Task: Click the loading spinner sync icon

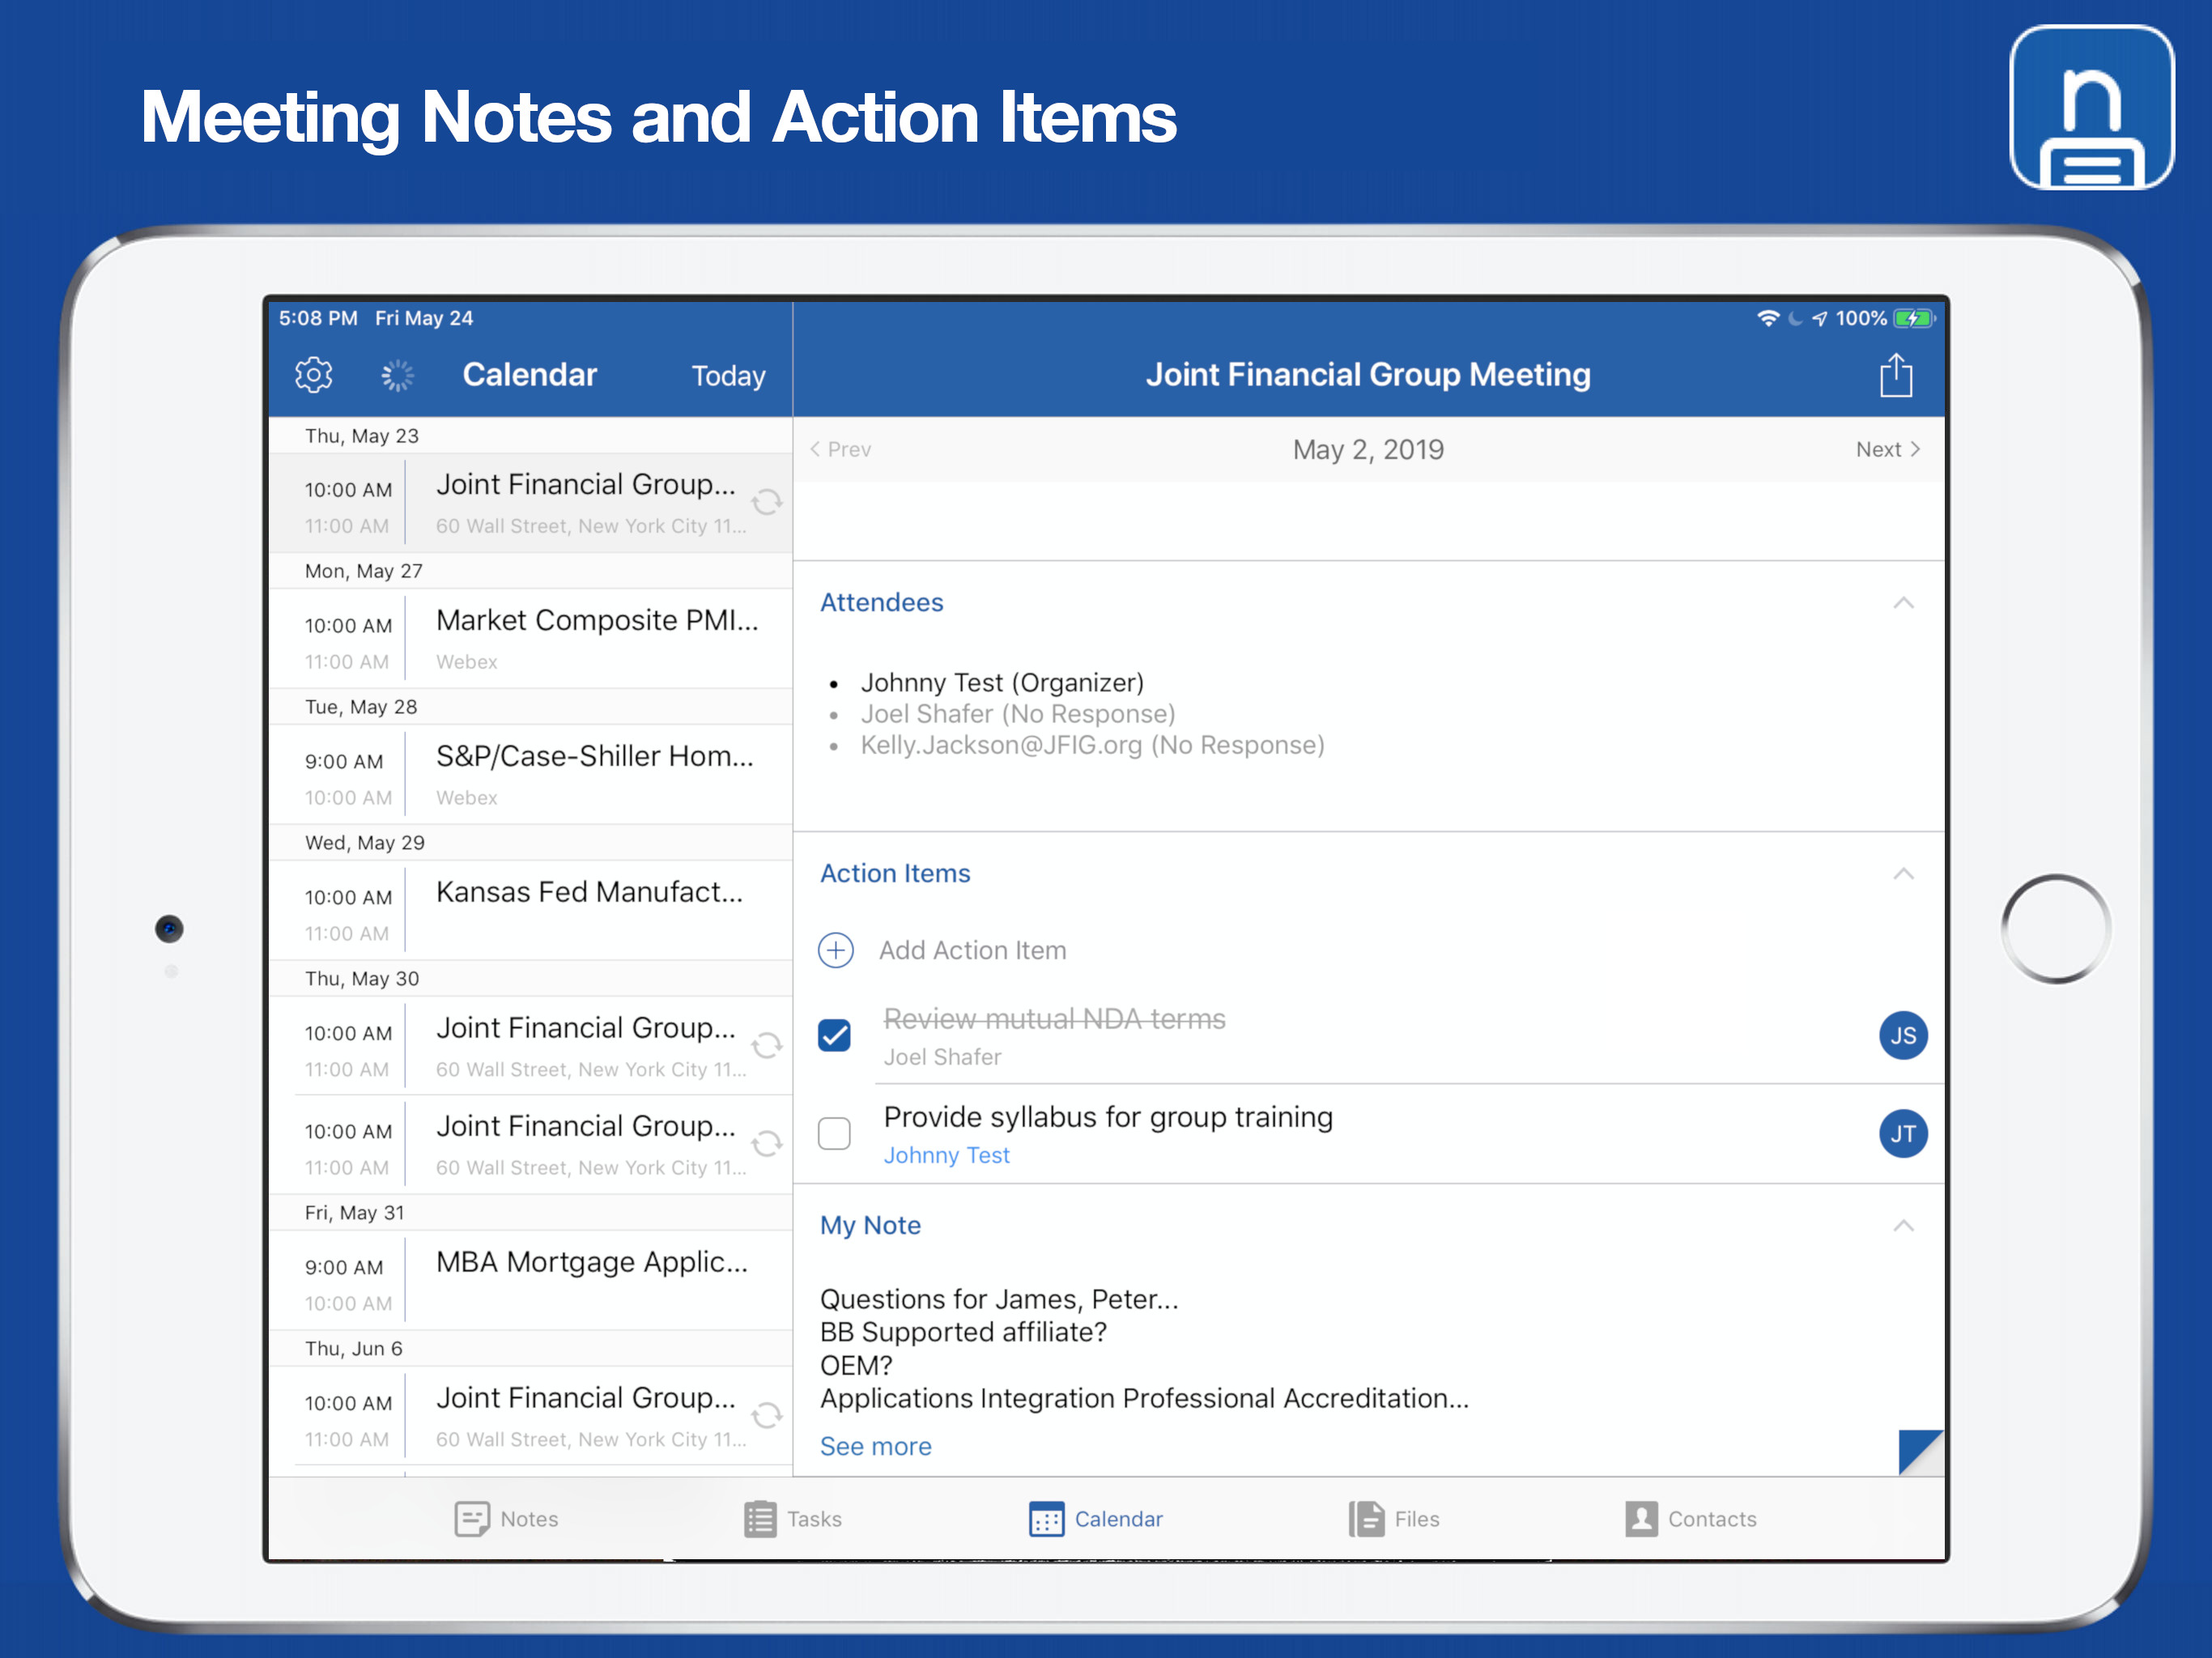Action: [397, 375]
